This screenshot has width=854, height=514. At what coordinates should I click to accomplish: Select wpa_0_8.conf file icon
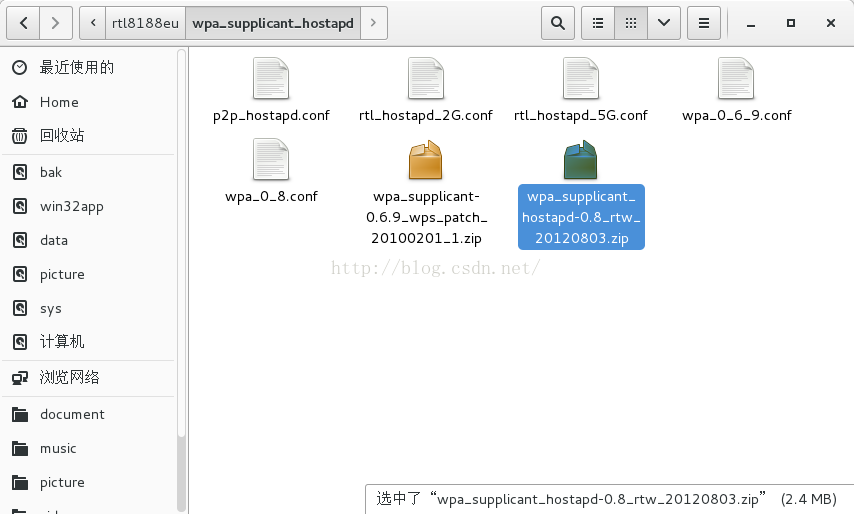[271, 161]
